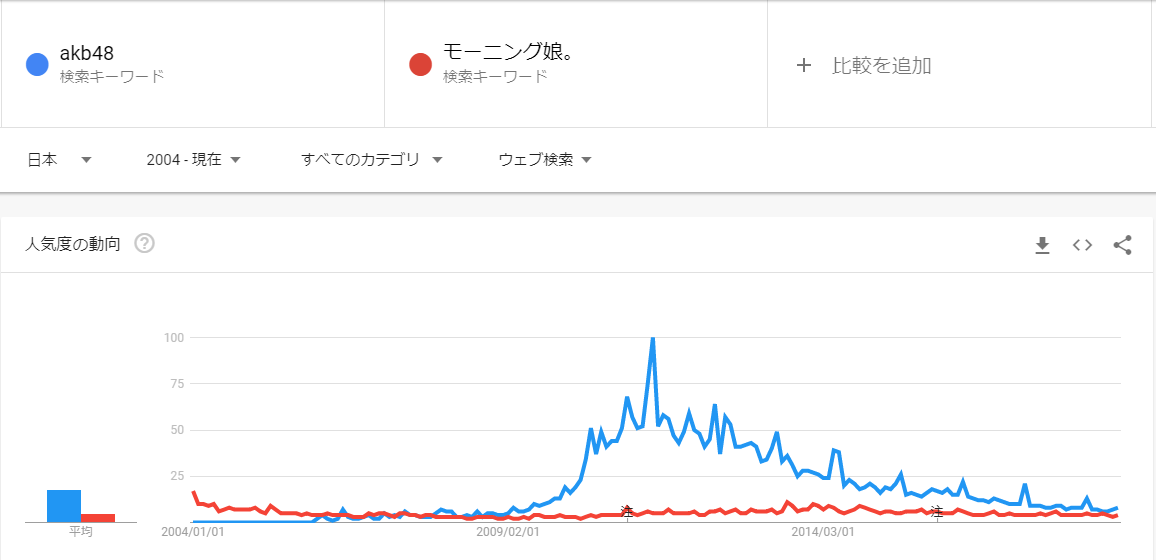Select the akb48 search term card
1156x560 pixels.
[193, 64]
